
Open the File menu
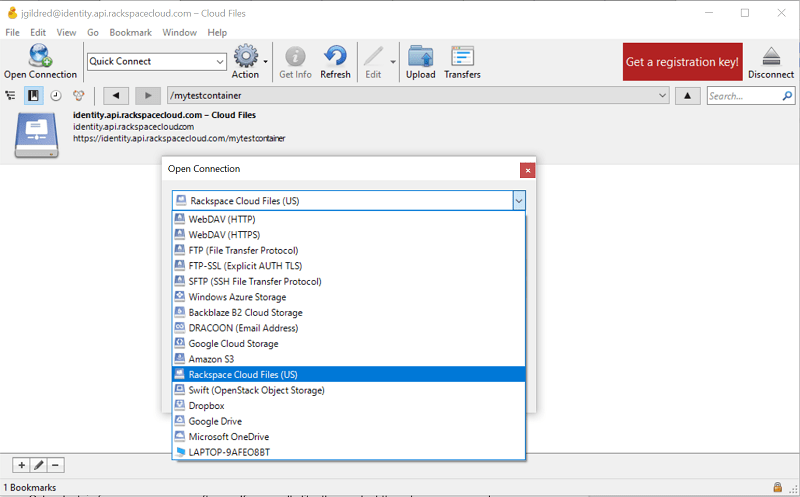point(12,32)
